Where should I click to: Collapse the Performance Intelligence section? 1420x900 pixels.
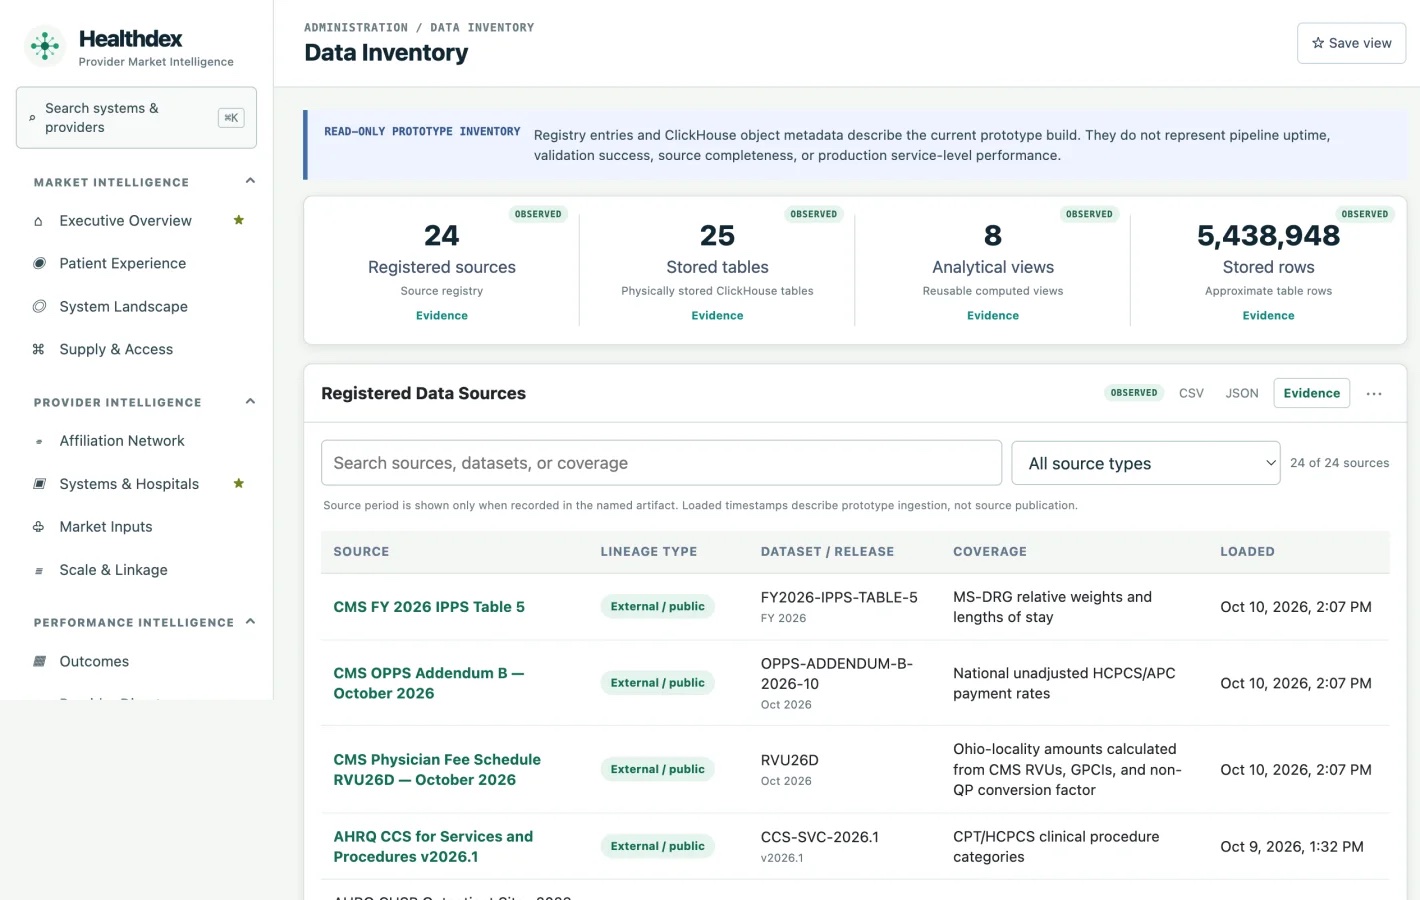coord(250,622)
